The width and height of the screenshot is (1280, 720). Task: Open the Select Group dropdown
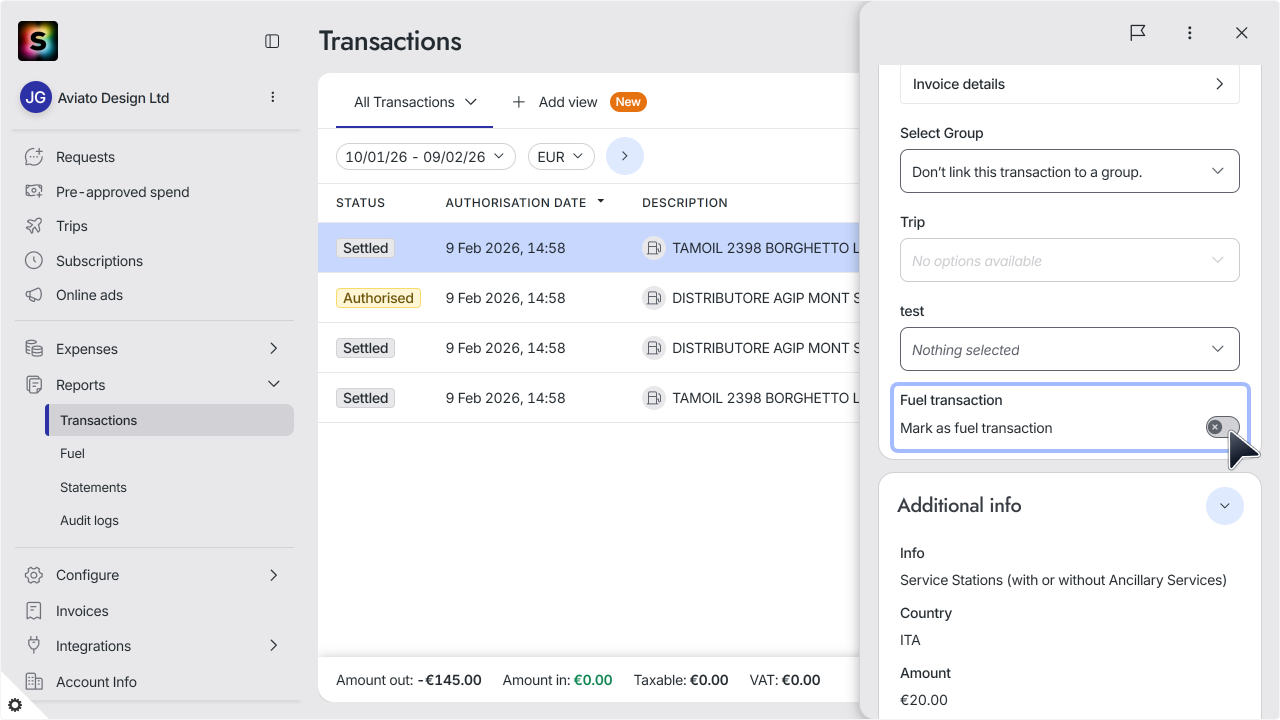tap(1070, 171)
